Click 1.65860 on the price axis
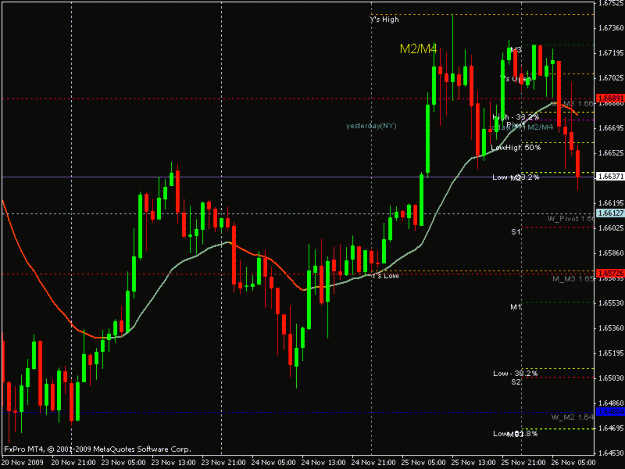The image size is (625, 469). (611, 253)
